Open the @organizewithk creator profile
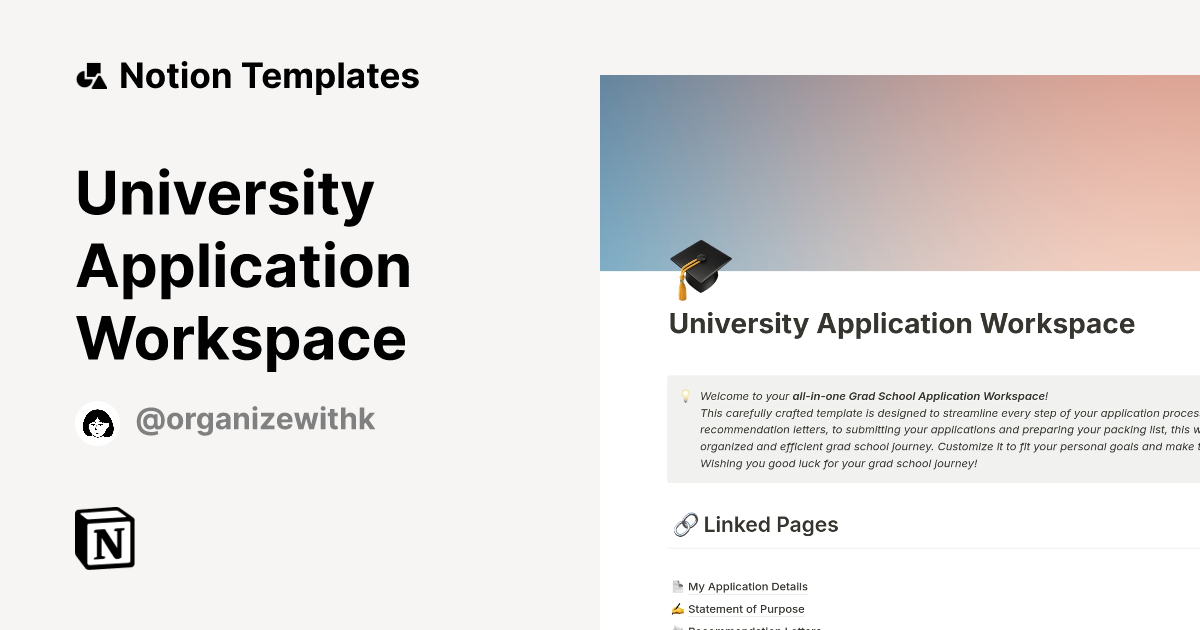Viewport: 1200px width, 630px height. click(254, 419)
